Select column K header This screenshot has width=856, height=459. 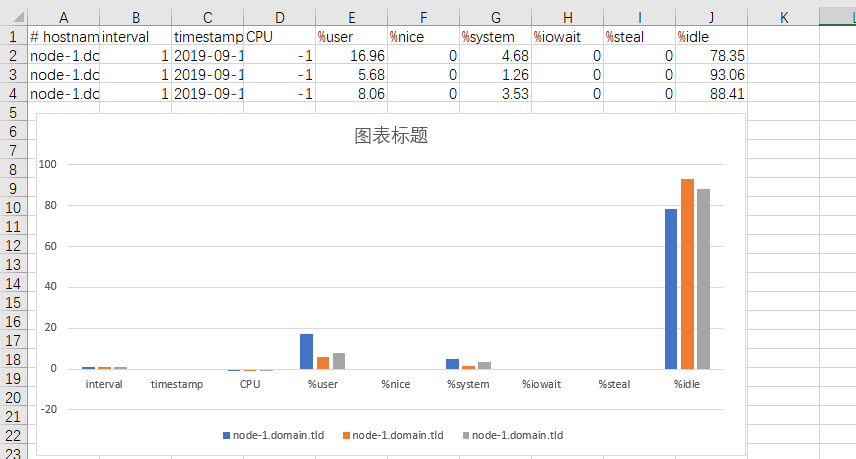[x=783, y=17]
